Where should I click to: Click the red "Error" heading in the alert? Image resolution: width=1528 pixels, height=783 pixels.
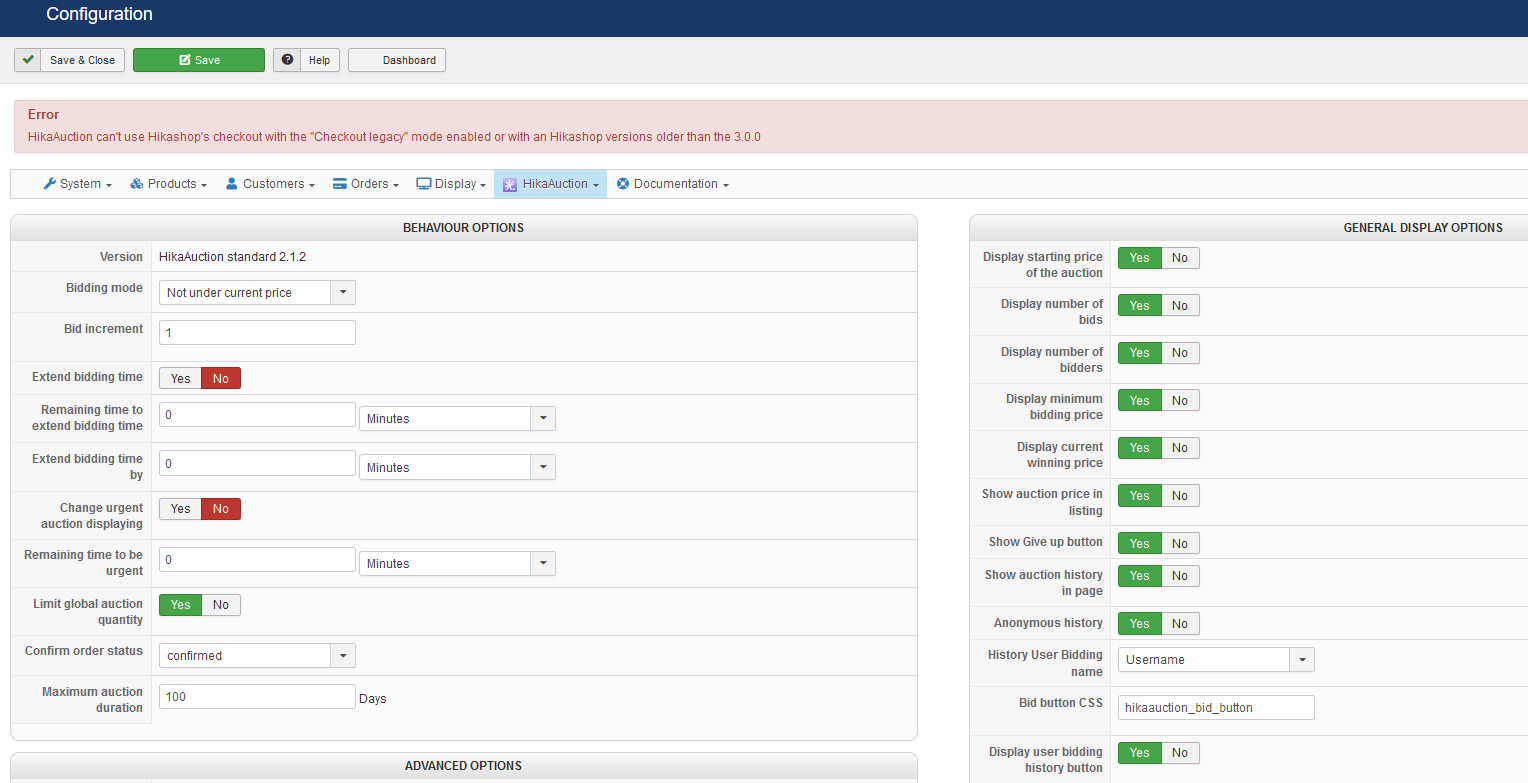(44, 114)
